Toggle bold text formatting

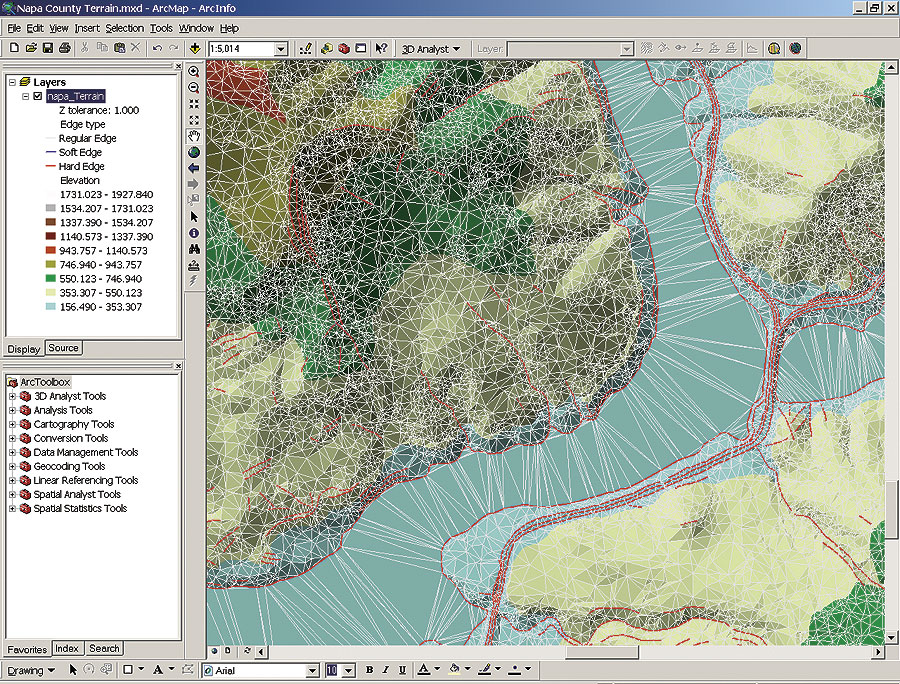coord(369,670)
